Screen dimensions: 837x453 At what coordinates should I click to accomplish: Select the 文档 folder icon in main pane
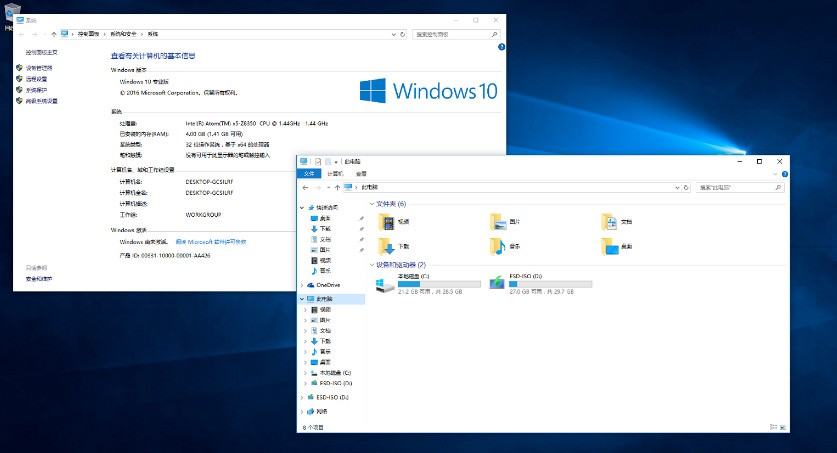pyautogui.click(x=609, y=222)
